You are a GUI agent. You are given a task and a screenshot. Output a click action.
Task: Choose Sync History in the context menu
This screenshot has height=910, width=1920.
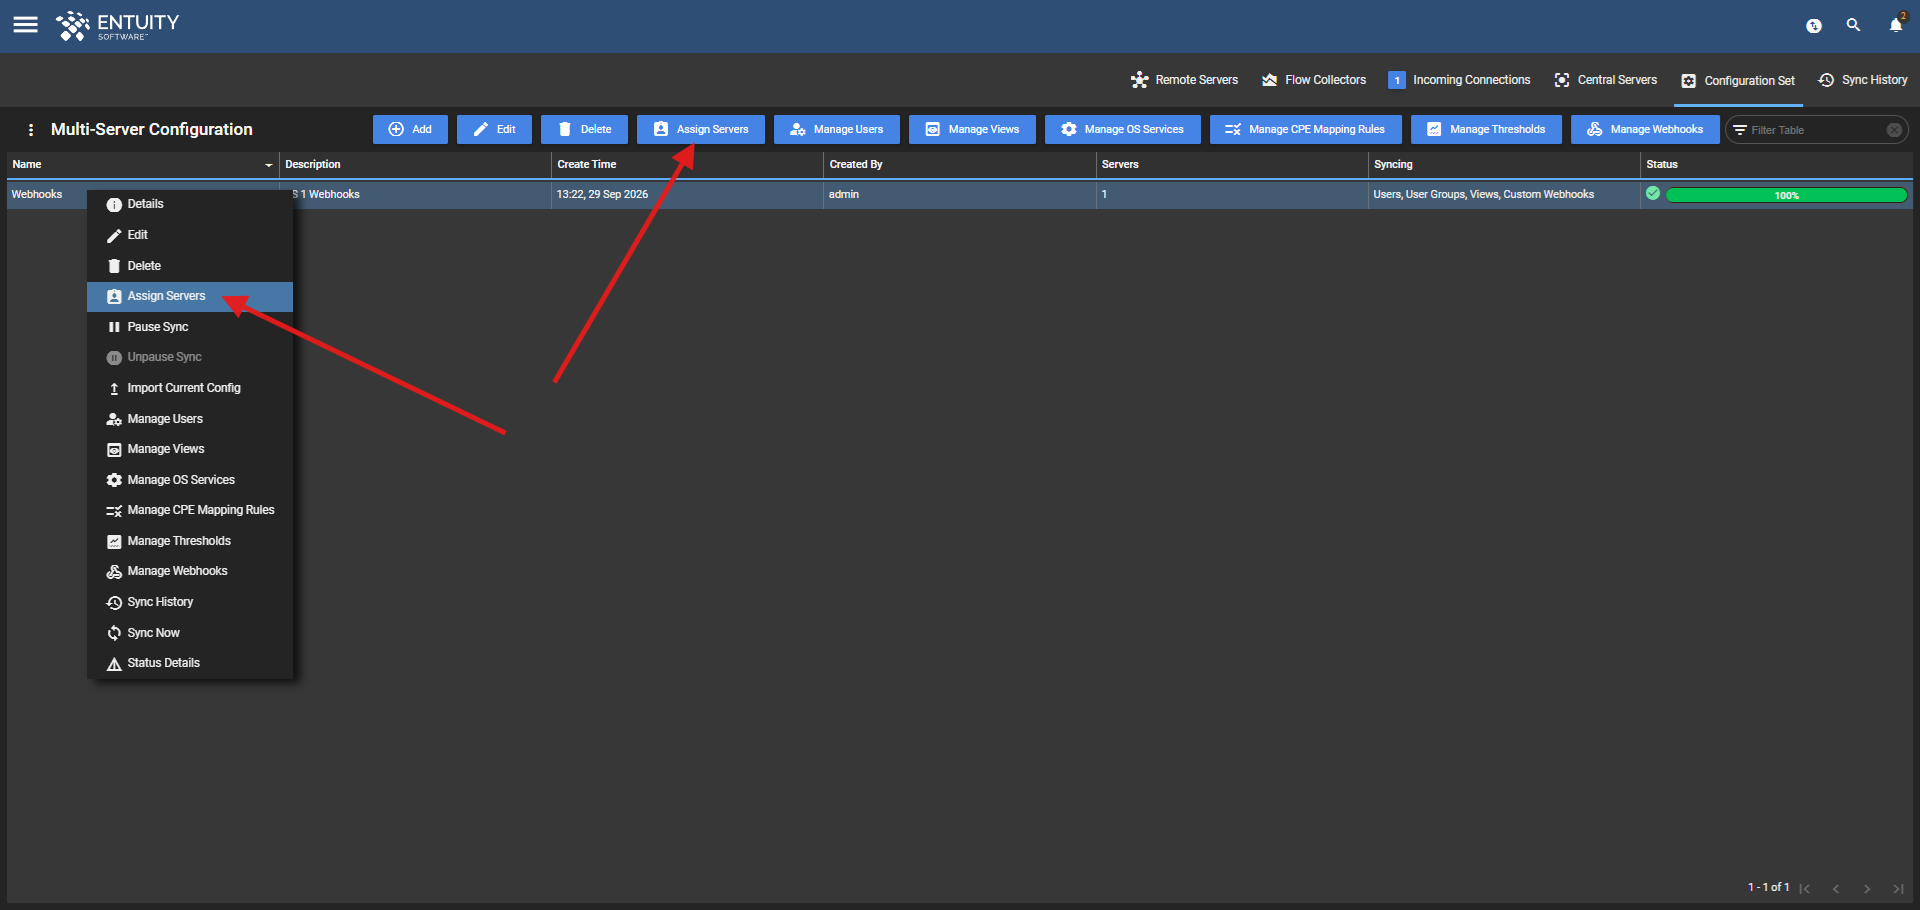tap(190, 602)
